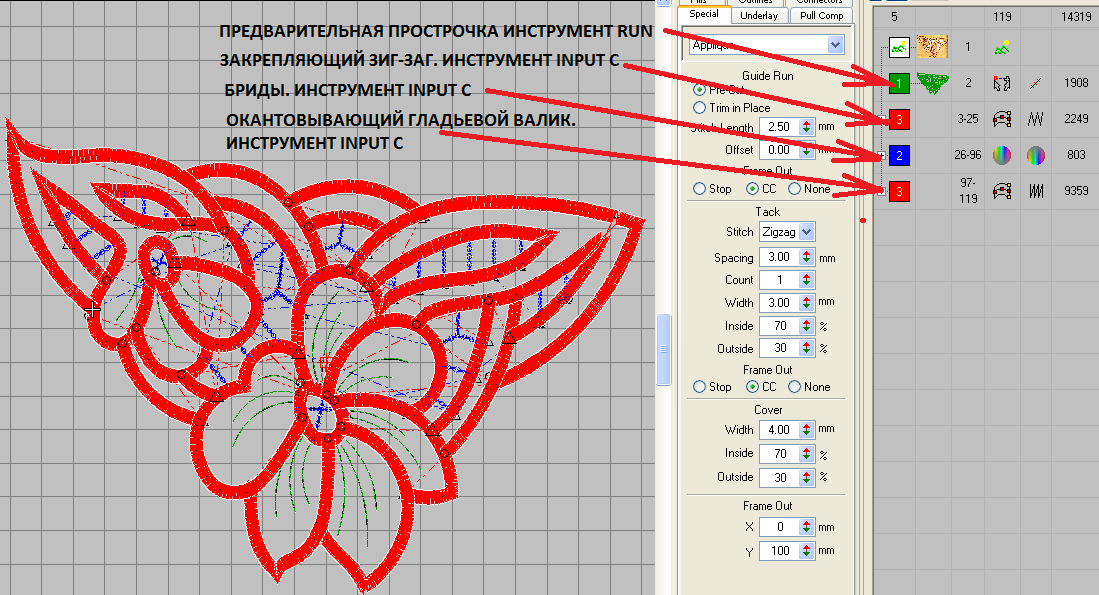Select Trim in Place radio button
This screenshot has height=595, width=1099.
[x=700, y=107]
